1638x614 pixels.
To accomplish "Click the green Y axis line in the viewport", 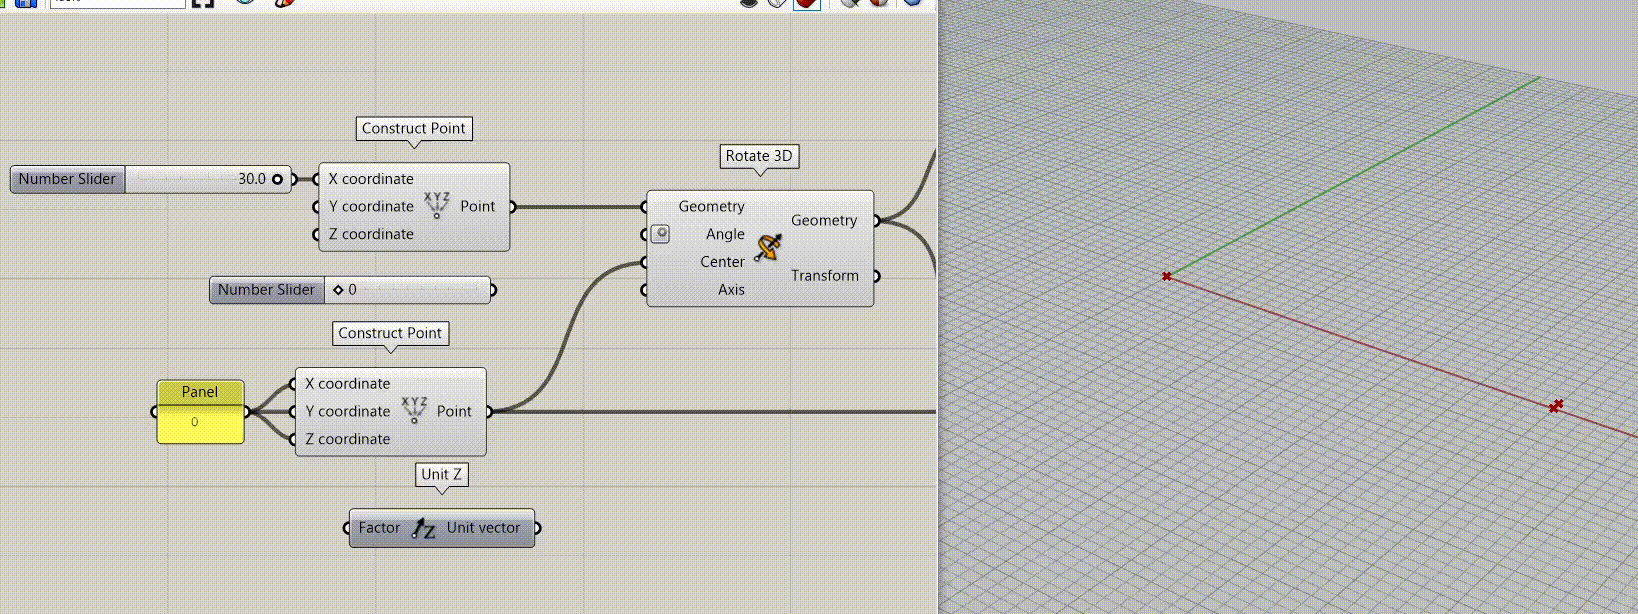I will pos(1353,175).
